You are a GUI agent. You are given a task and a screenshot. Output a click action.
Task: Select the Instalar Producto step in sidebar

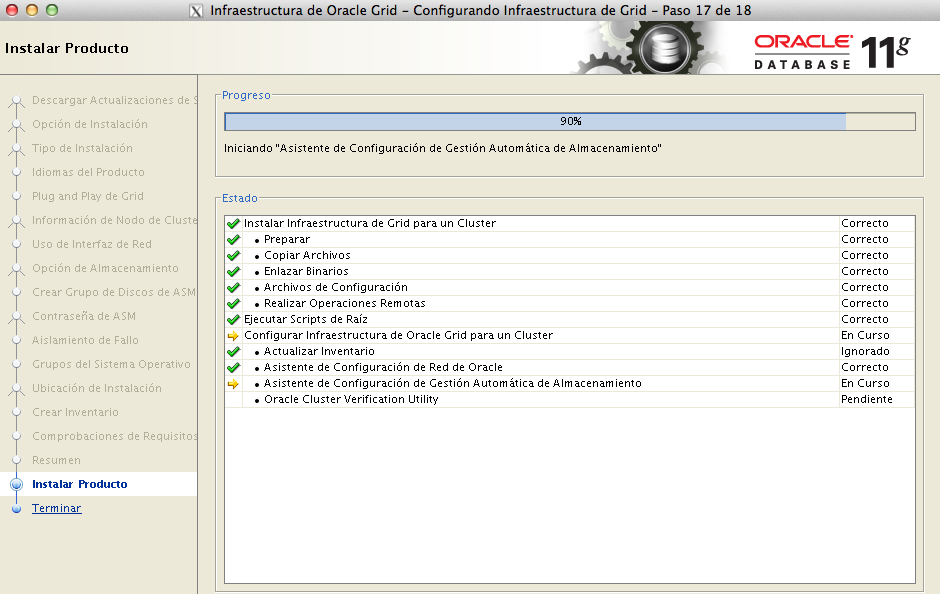coord(79,484)
